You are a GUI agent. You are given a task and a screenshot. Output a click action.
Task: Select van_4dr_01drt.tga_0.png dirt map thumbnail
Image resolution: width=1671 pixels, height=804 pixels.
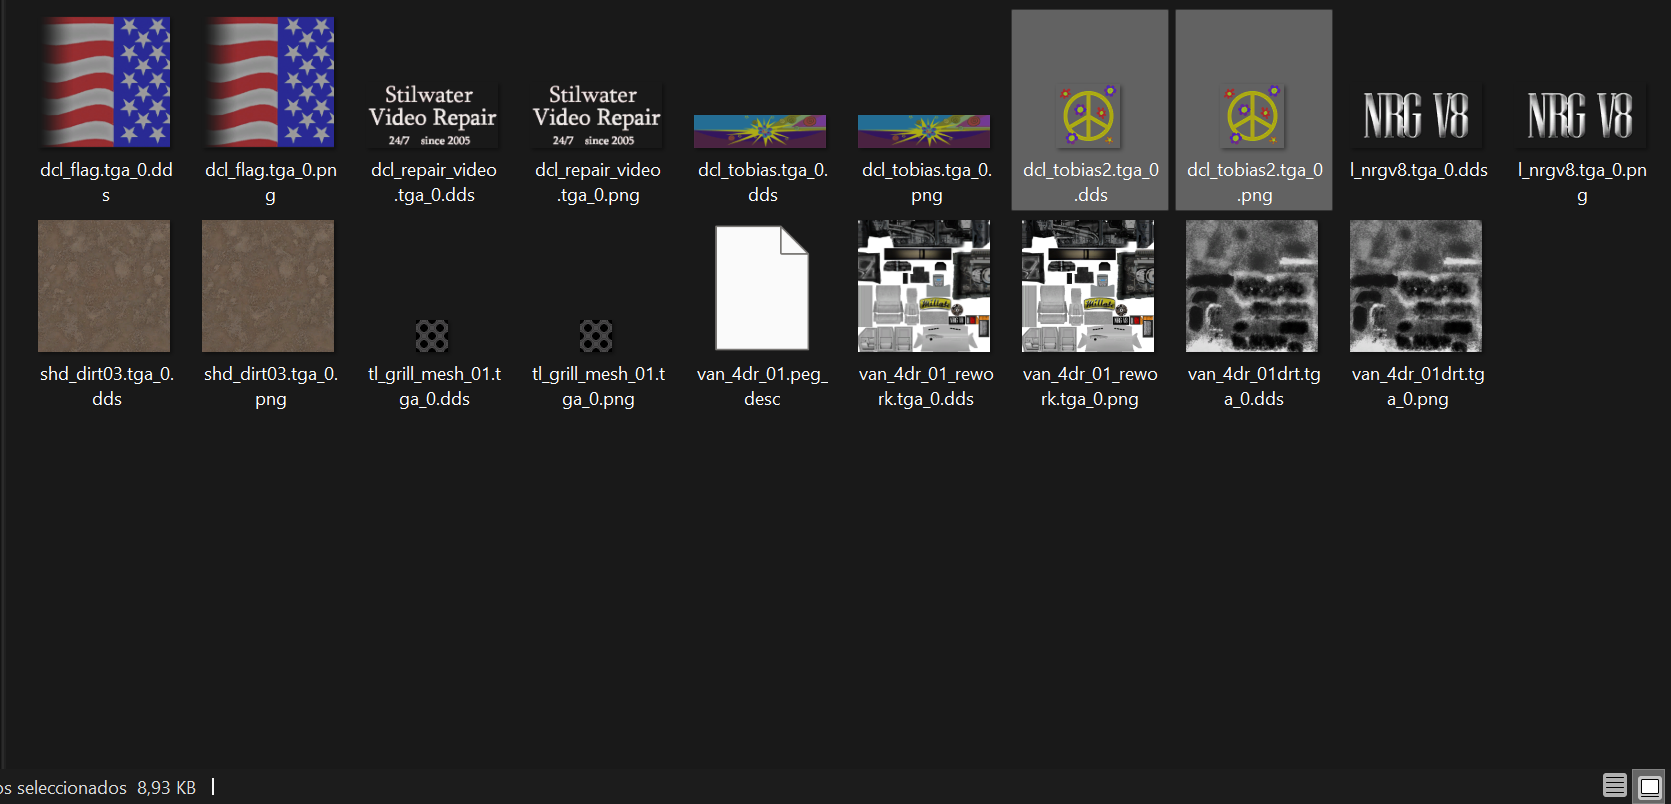(1416, 286)
